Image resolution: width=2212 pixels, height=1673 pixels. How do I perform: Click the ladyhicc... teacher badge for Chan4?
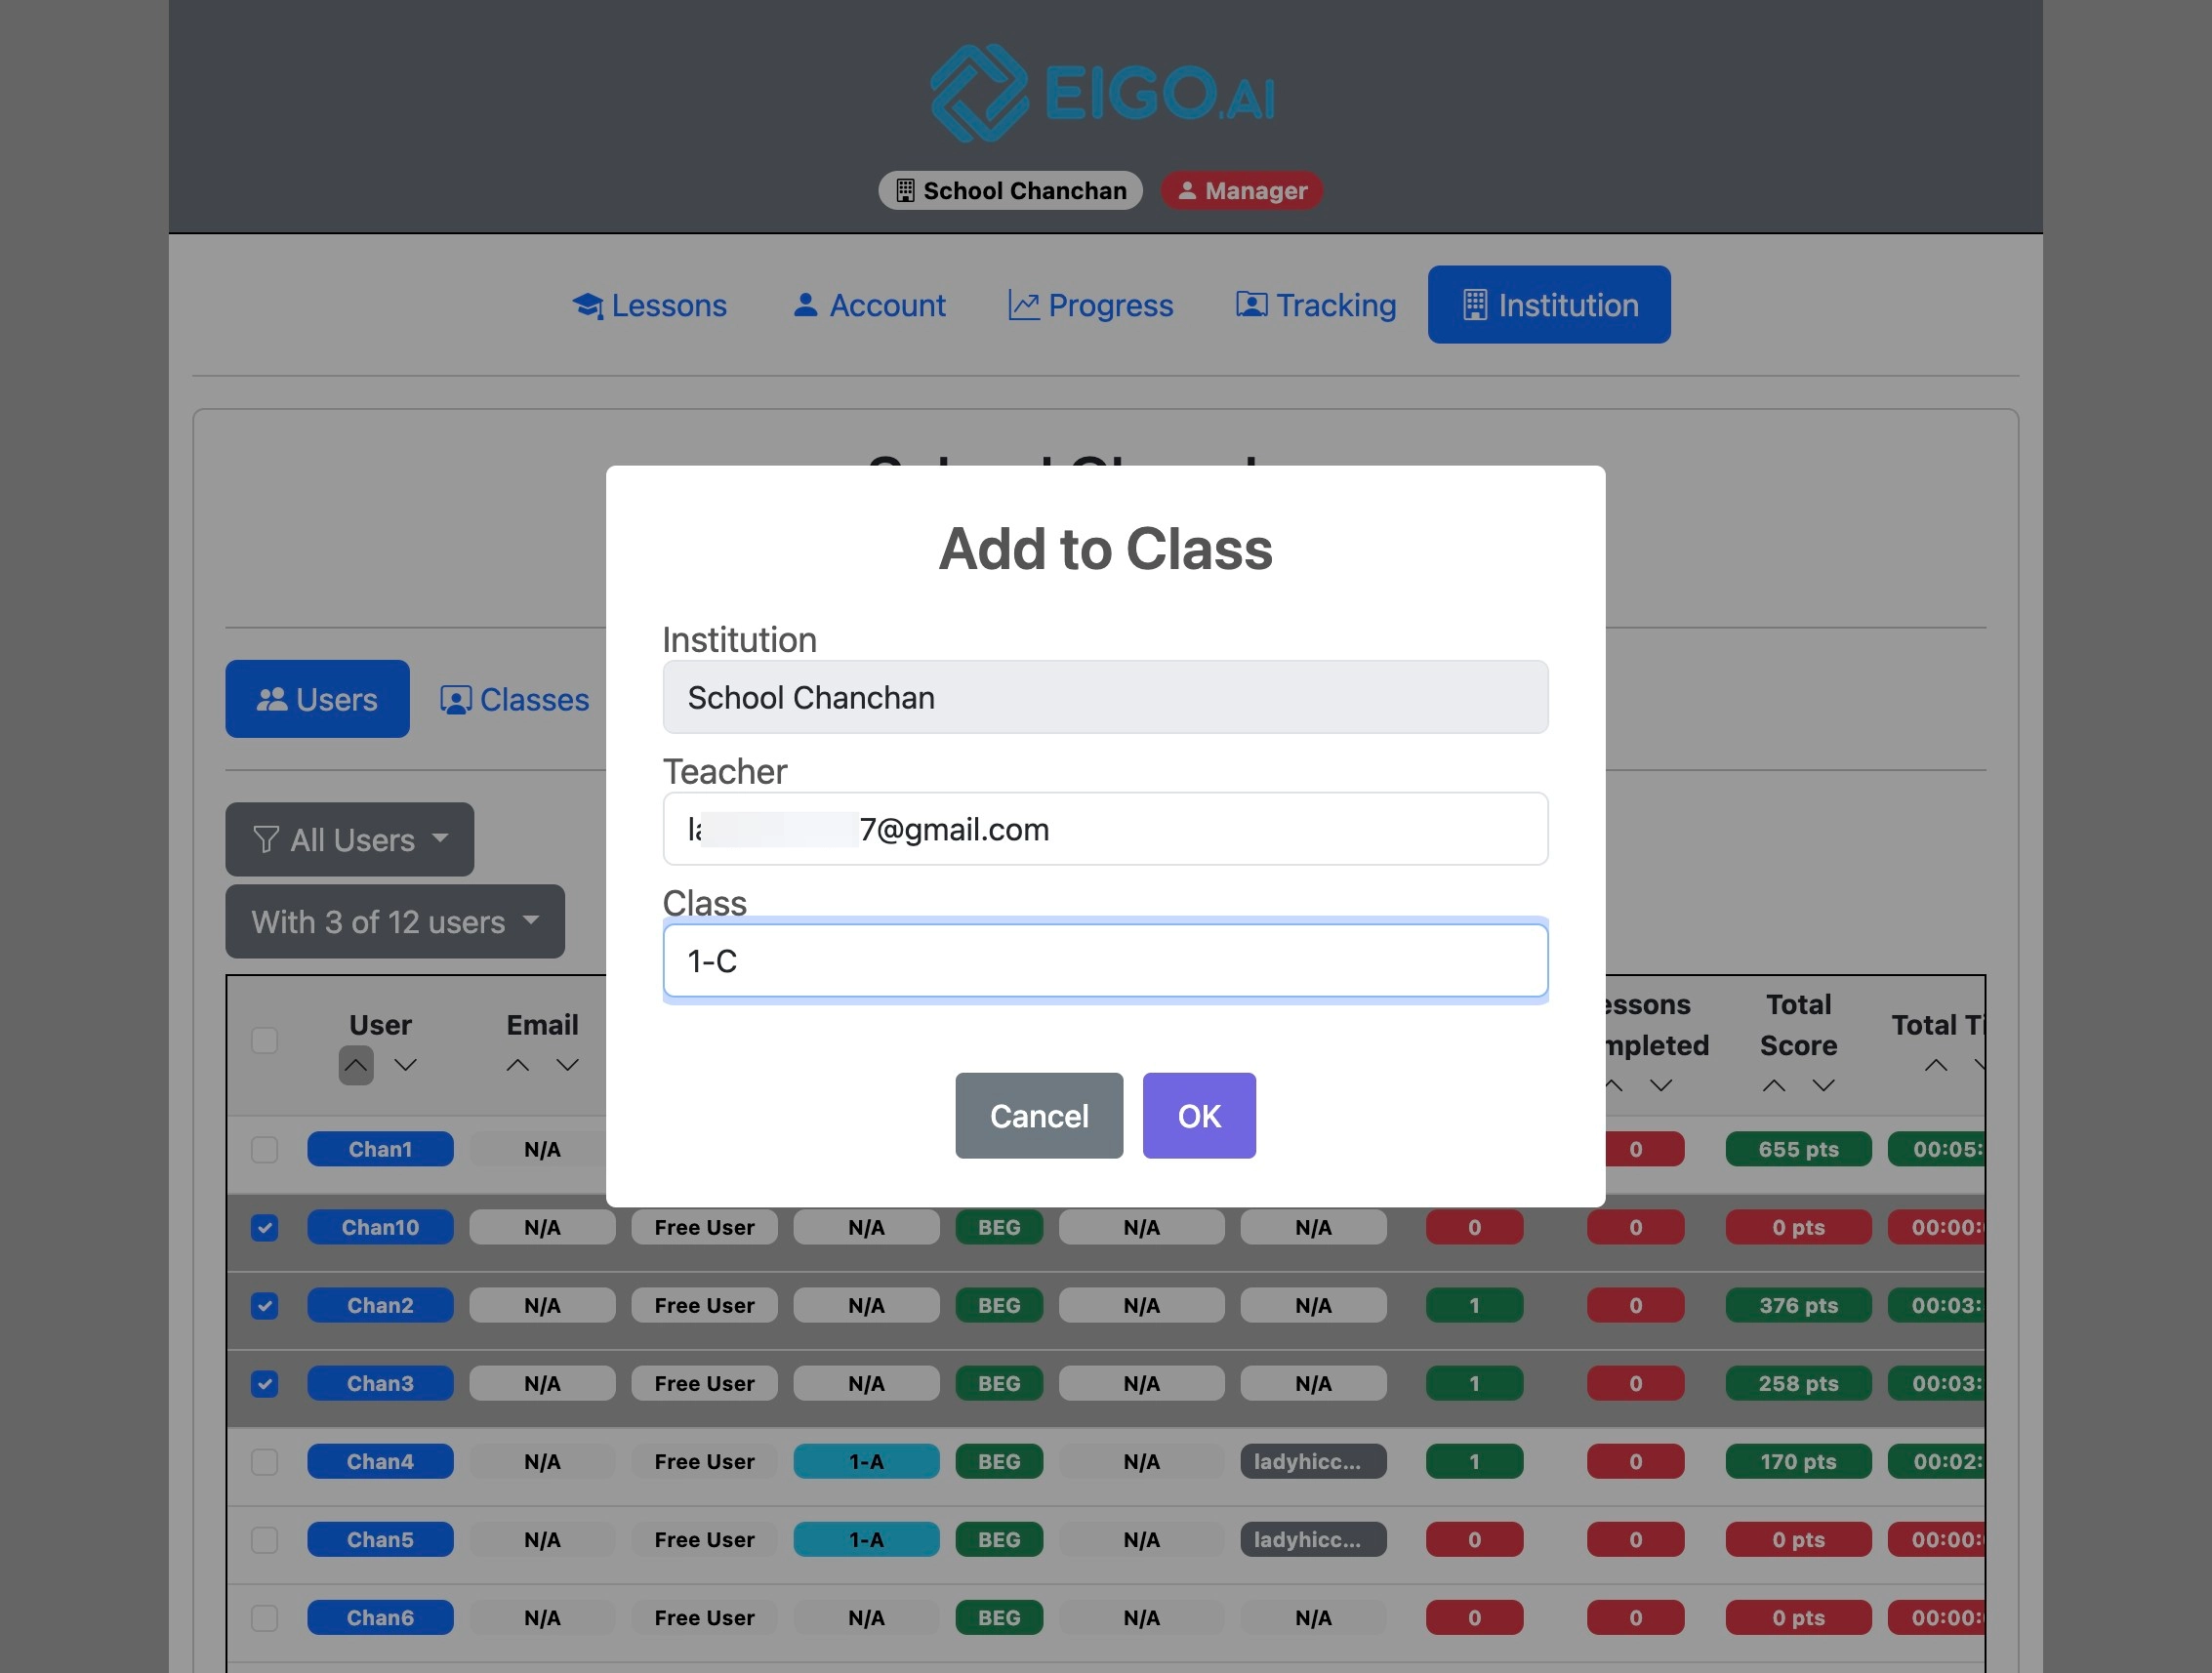click(x=1313, y=1462)
